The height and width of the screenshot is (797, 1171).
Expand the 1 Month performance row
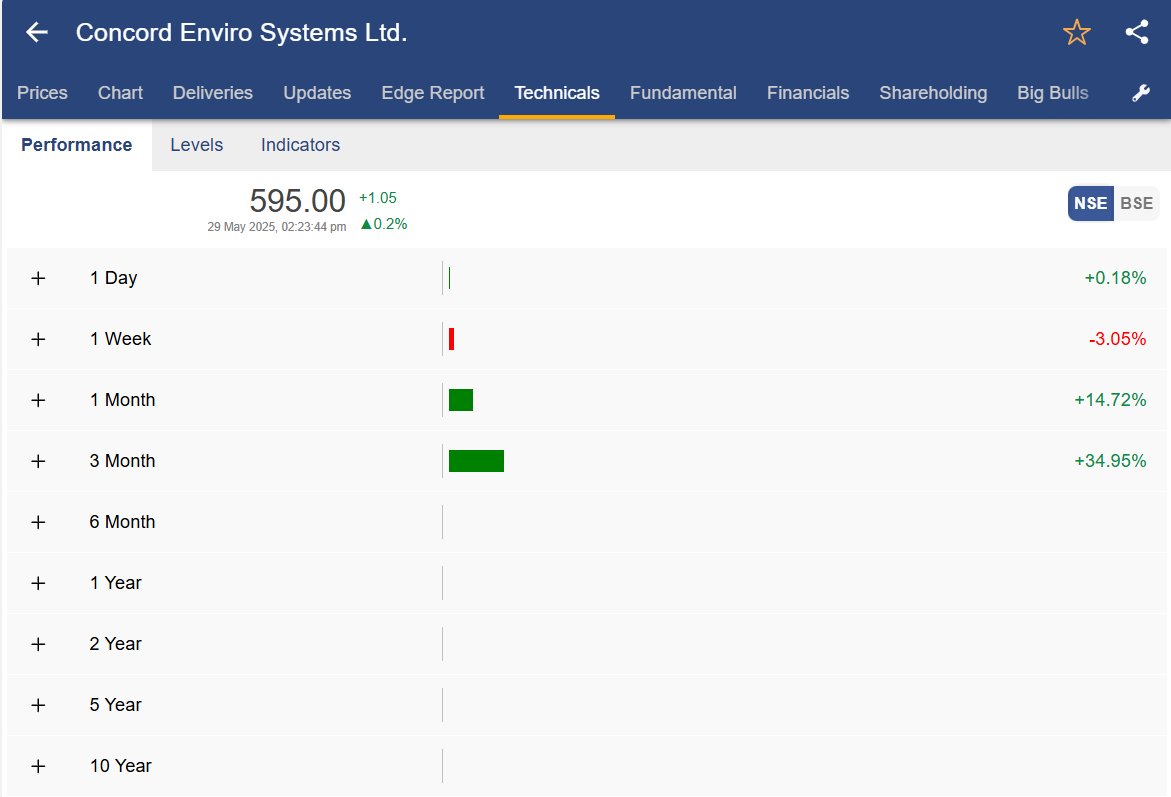pyautogui.click(x=38, y=400)
